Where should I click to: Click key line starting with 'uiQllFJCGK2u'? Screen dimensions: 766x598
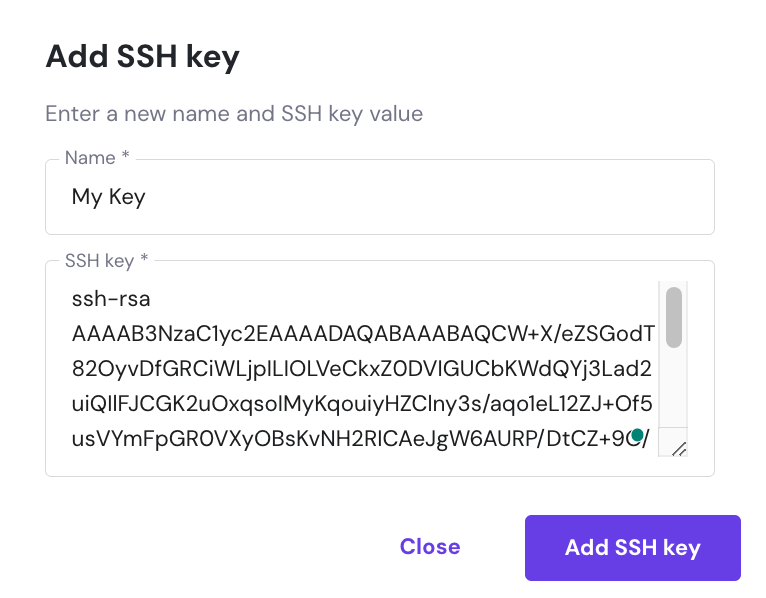[x=362, y=404]
